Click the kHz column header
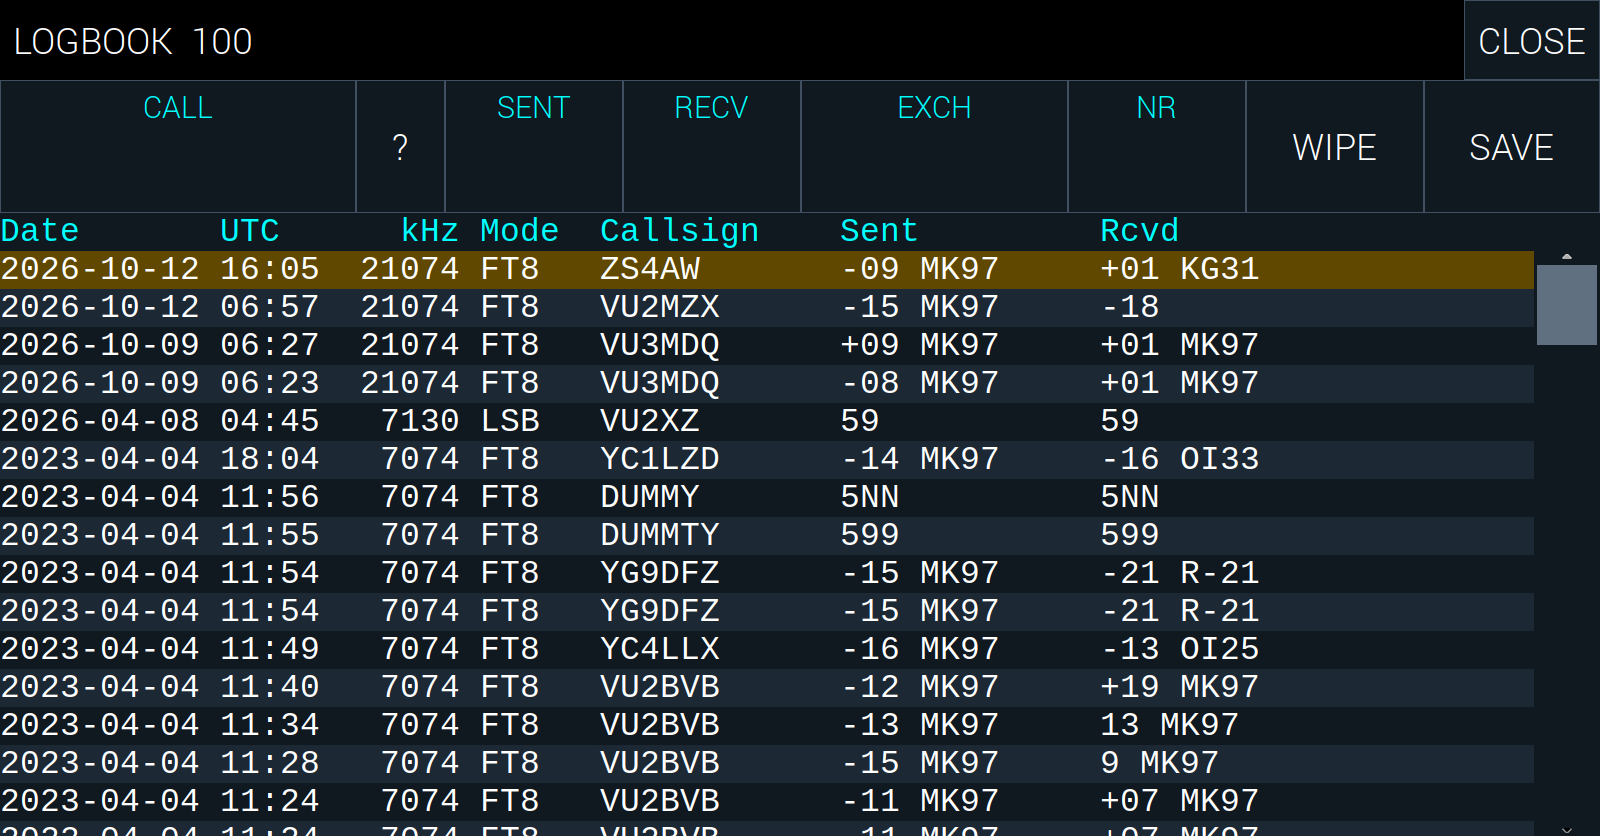The width and height of the screenshot is (1600, 836). click(x=430, y=231)
